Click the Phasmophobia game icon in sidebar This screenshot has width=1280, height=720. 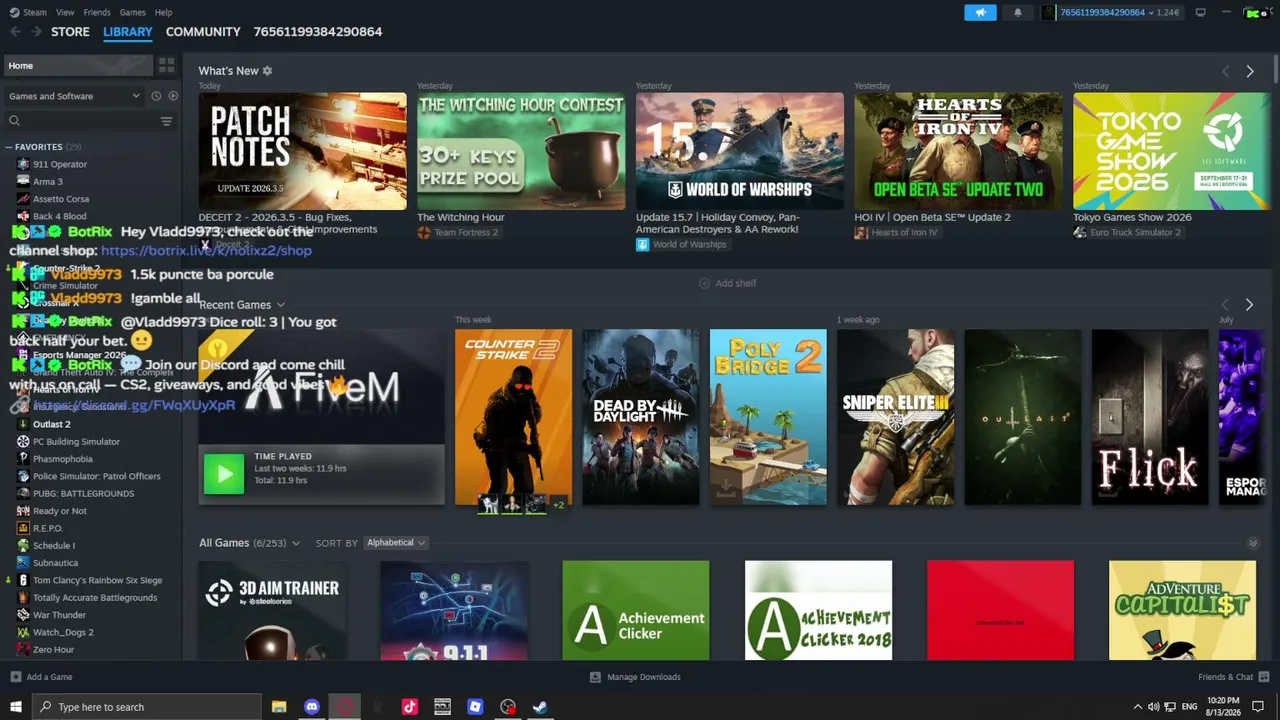click(23, 459)
